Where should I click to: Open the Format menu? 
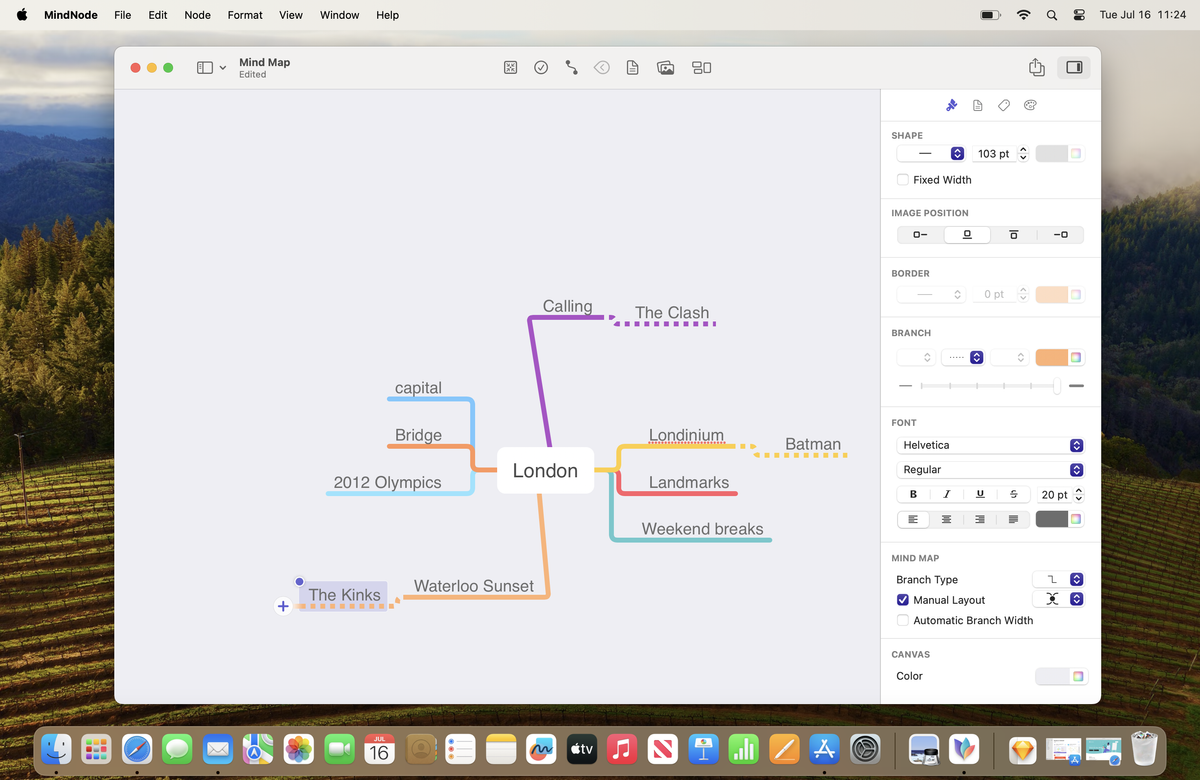click(245, 15)
